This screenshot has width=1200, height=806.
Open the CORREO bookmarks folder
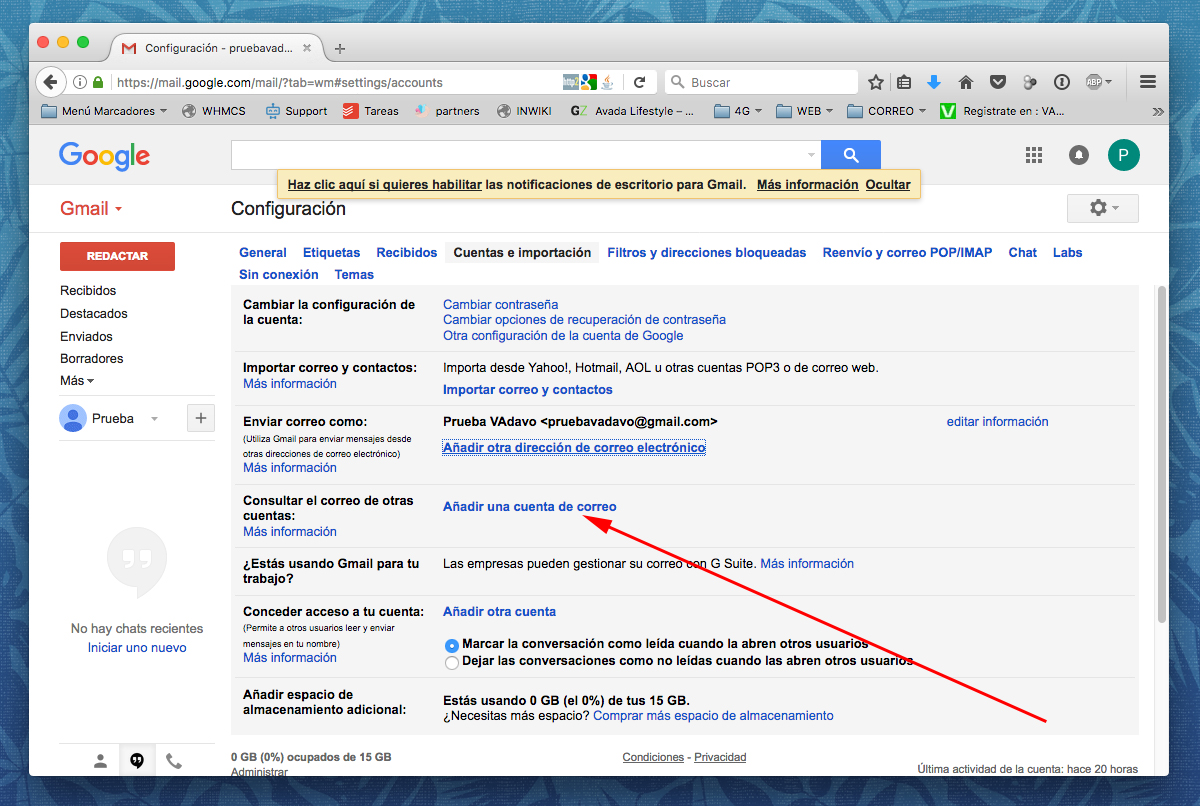tap(886, 111)
